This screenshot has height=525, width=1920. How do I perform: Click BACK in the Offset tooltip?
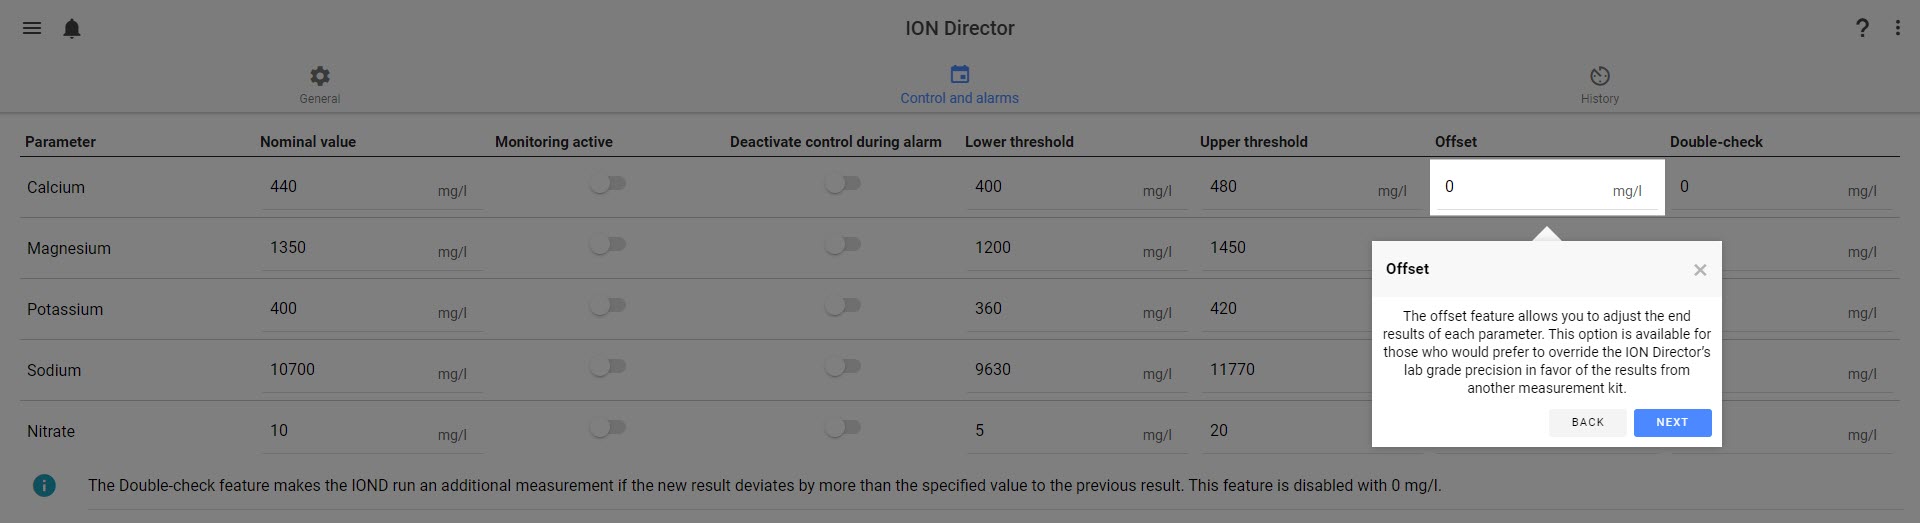coord(1587,423)
